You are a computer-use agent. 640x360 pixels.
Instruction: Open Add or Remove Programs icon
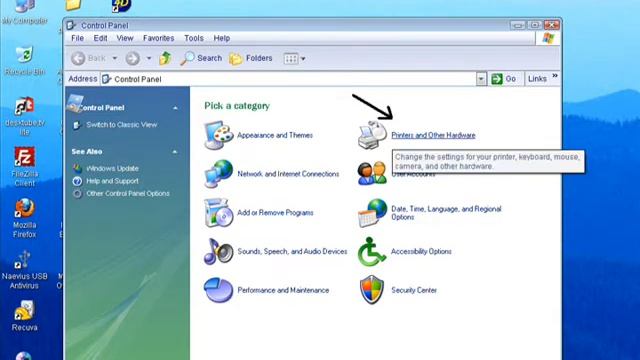(218, 213)
